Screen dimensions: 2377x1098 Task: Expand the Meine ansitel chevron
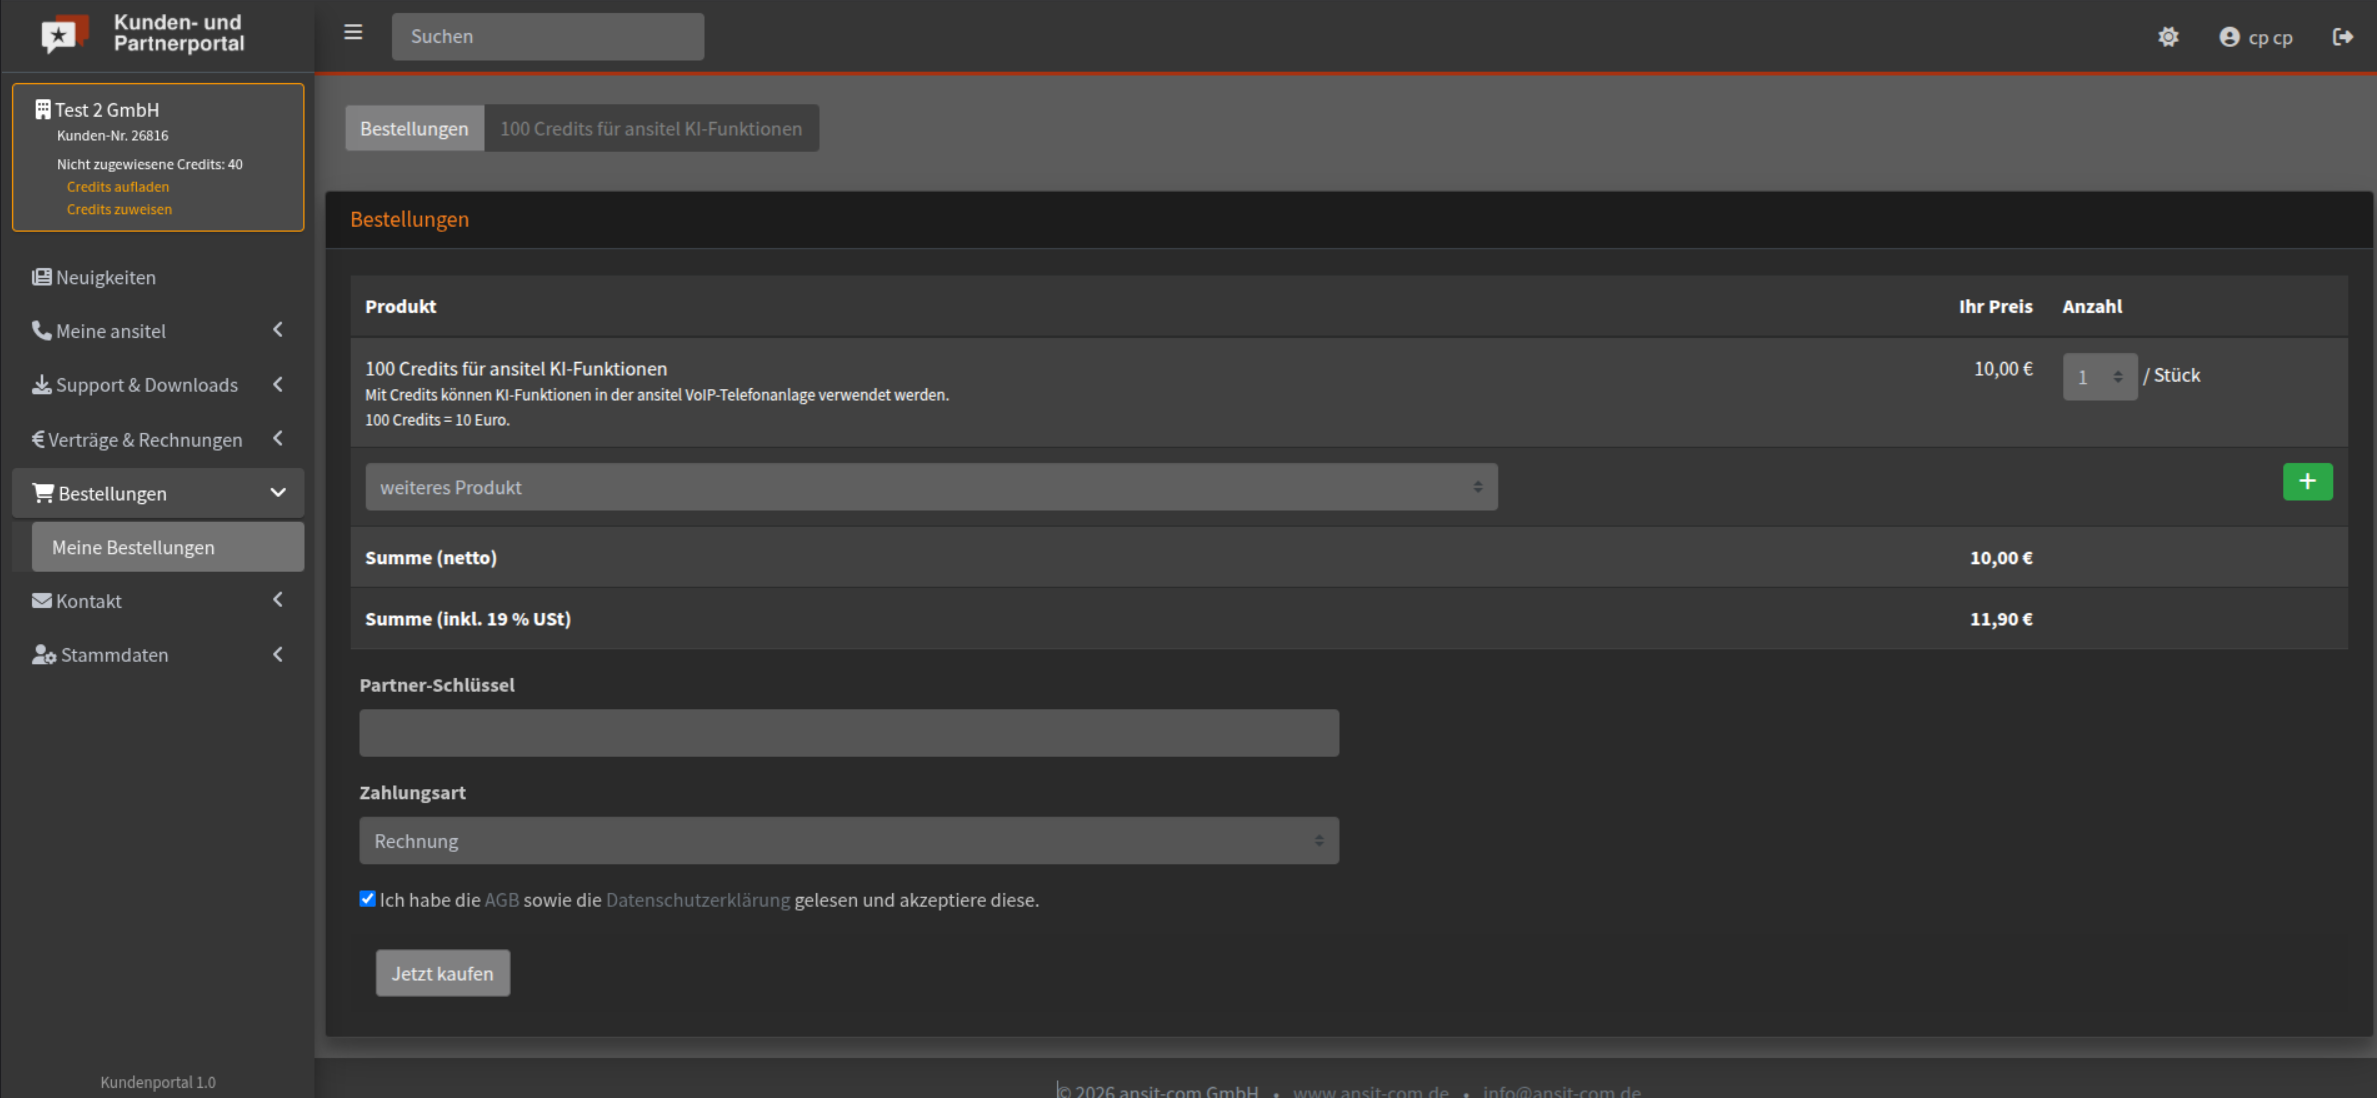pyautogui.click(x=278, y=330)
